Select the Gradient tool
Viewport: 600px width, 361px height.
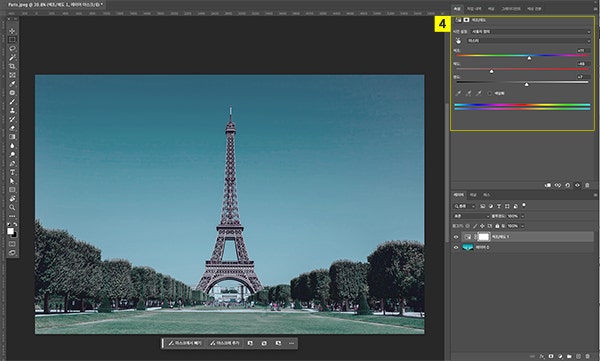point(12,137)
